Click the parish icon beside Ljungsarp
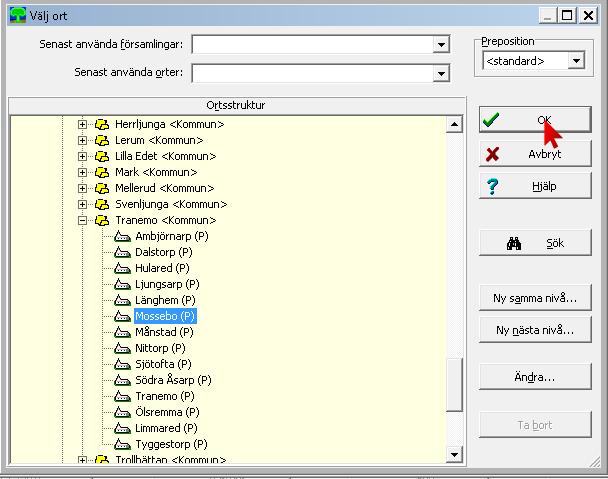 pyautogui.click(x=123, y=284)
